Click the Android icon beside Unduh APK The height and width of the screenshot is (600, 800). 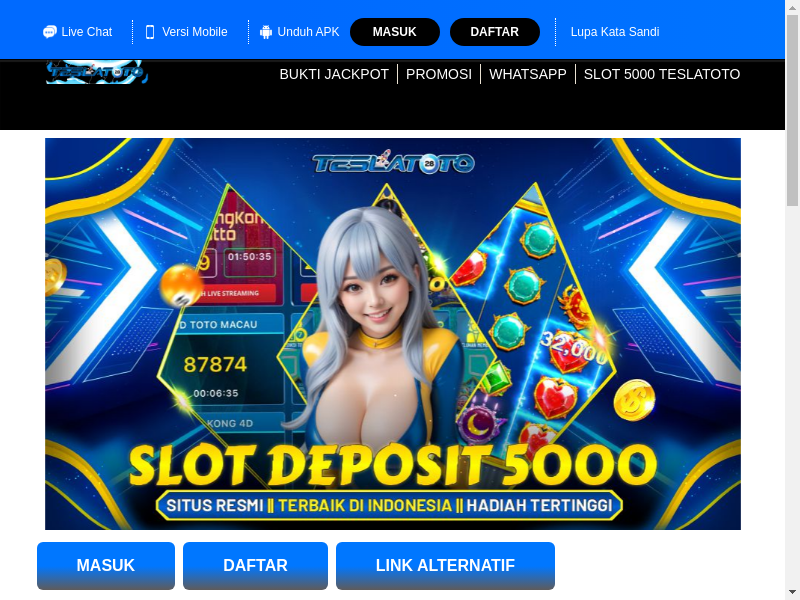point(266,32)
